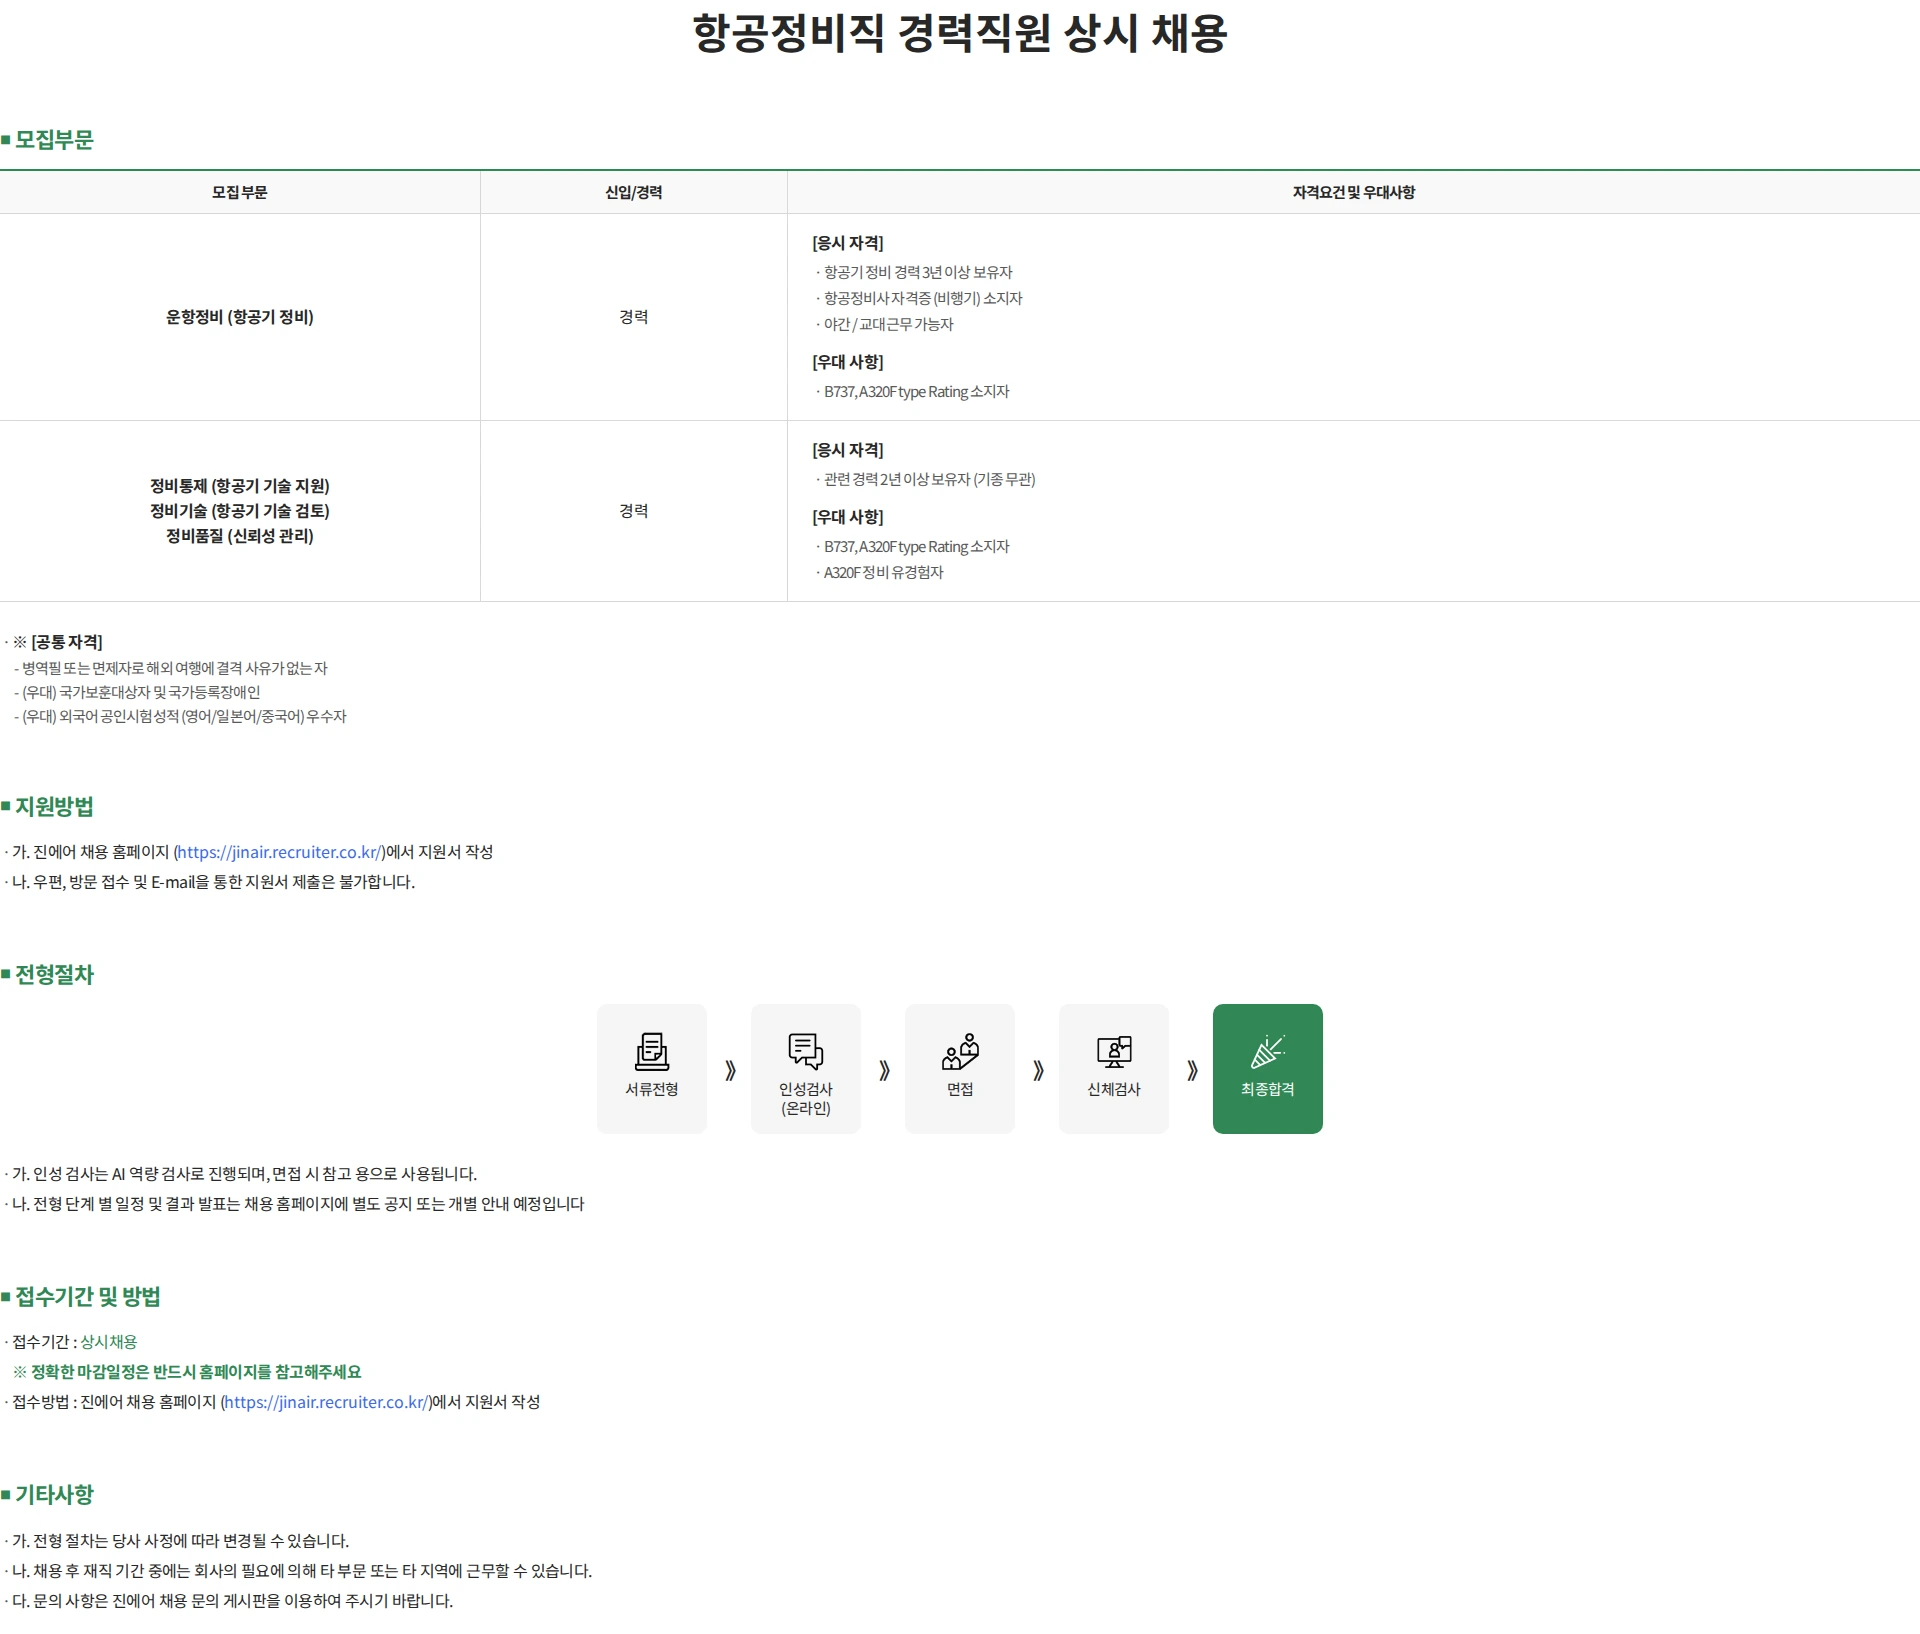The height and width of the screenshot is (1634, 1920).
Task: Click the 국가보훈대상자 및 국가등록장애인 line
Action: (137, 692)
